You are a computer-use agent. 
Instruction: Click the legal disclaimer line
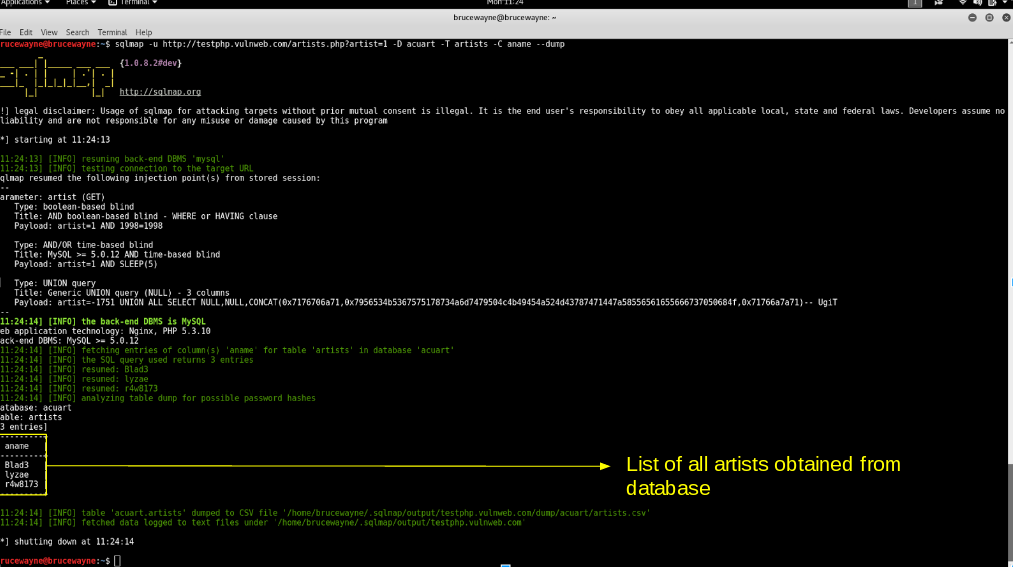tap(503, 116)
